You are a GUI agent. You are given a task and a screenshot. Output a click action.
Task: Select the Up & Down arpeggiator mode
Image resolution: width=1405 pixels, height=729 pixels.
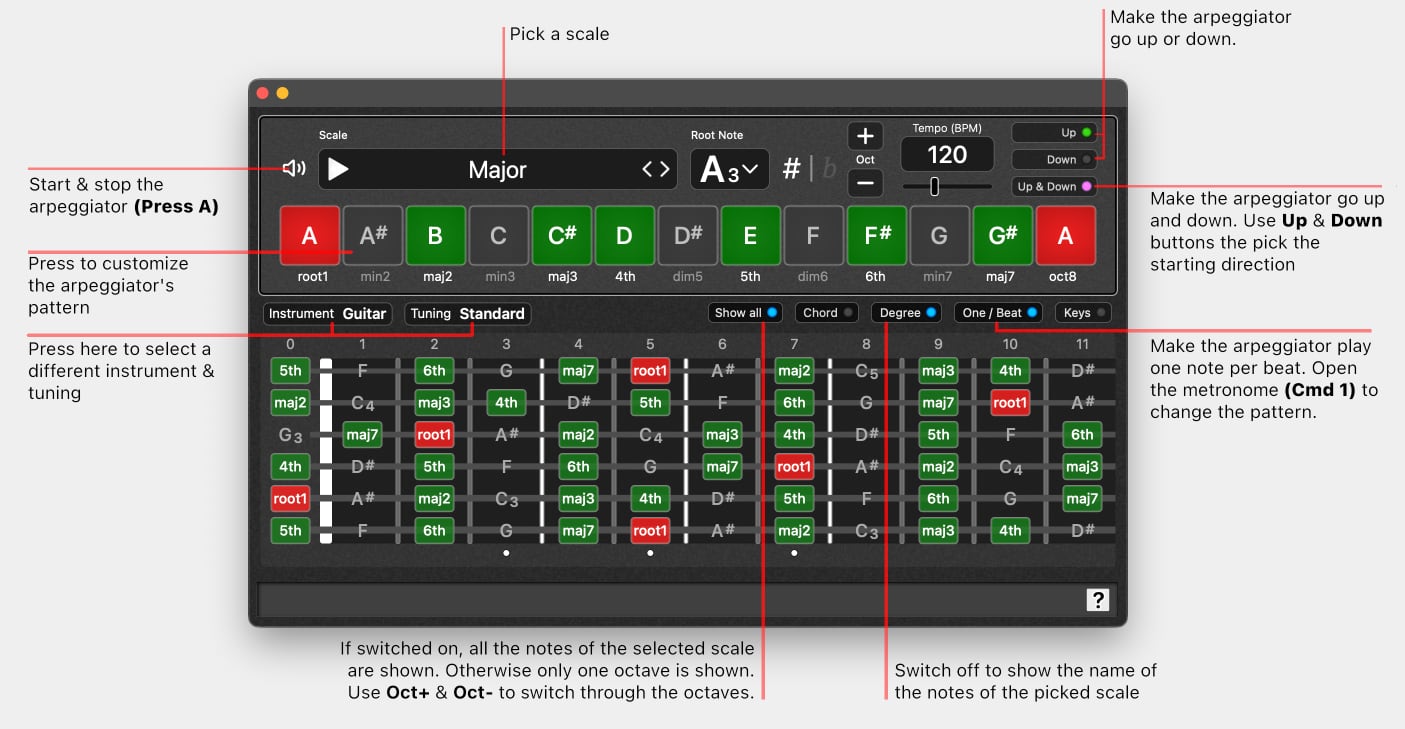tap(1054, 187)
